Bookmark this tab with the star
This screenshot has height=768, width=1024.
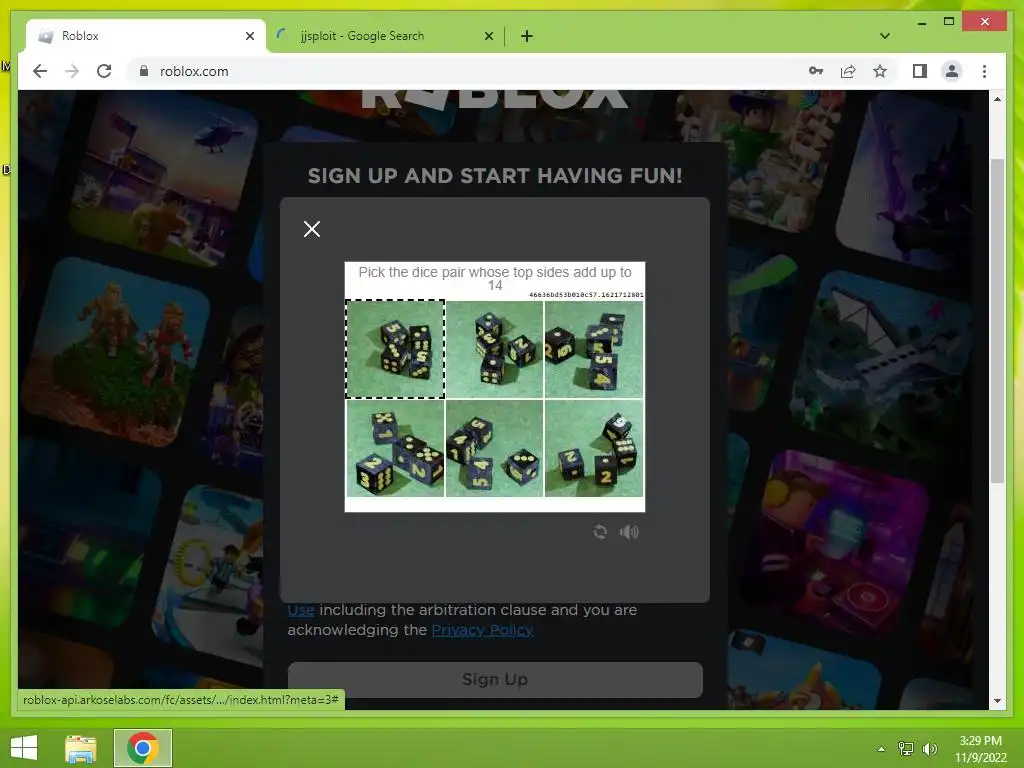coord(880,71)
